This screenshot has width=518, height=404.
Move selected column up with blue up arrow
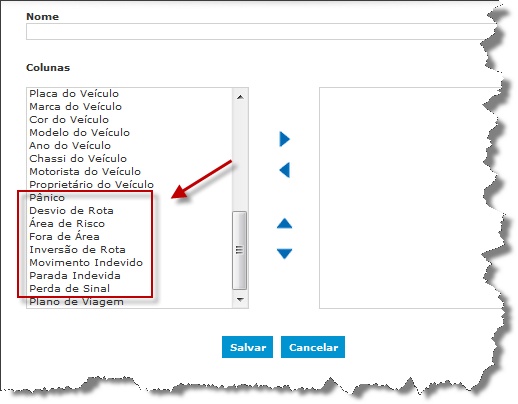coord(284,224)
